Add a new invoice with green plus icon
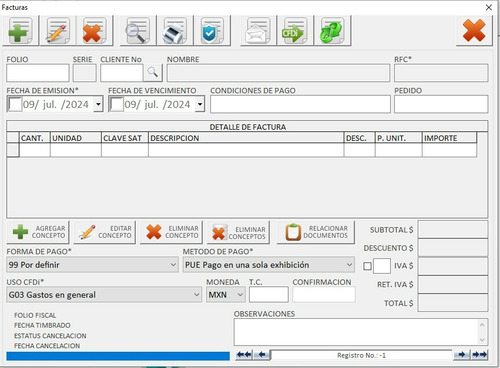 point(21,31)
